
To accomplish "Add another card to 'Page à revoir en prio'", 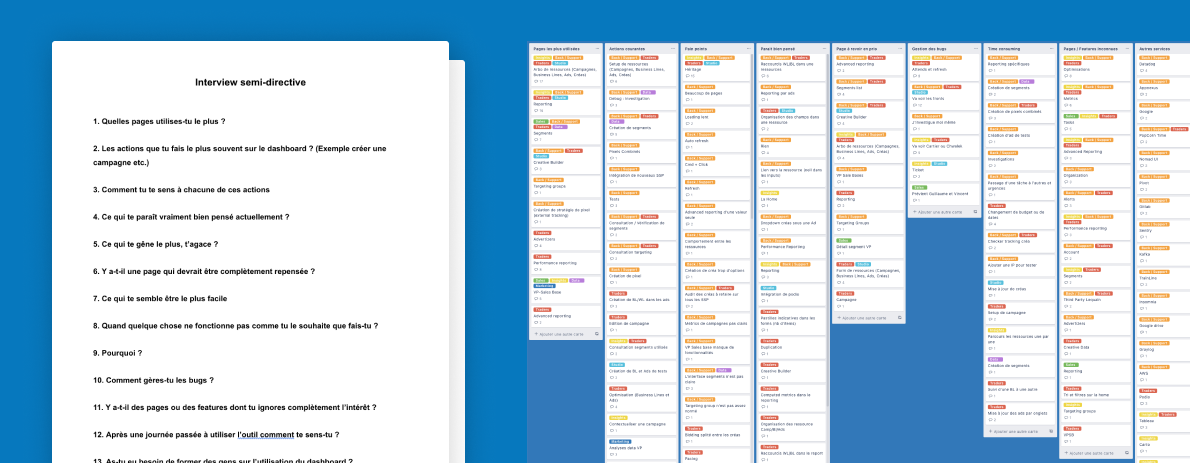I will [861, 318].
